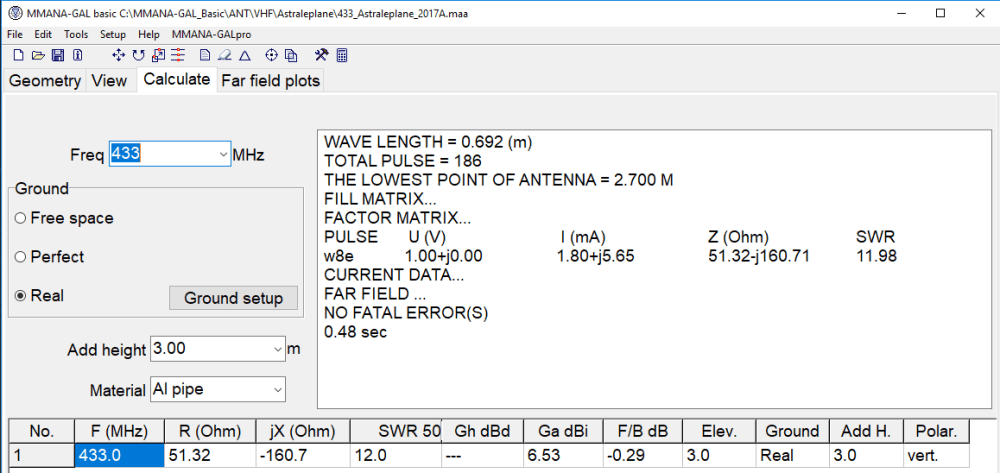Click the Ground setup button

point(233,298)
